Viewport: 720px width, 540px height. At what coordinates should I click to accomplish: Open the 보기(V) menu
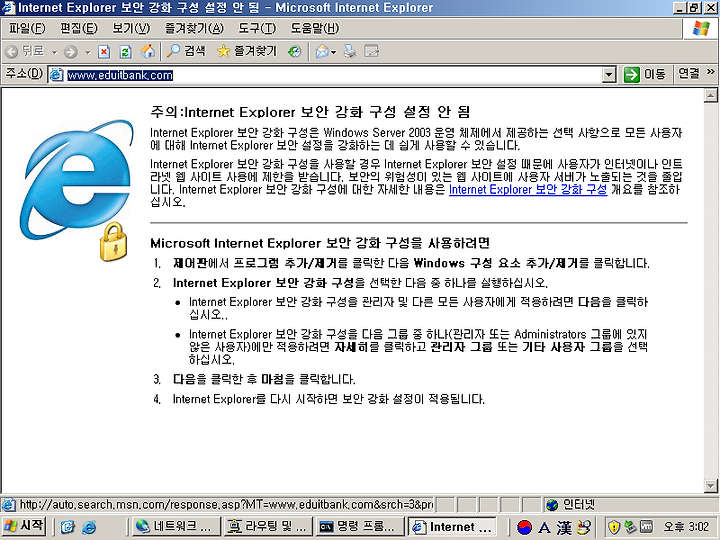click(x=131, y=28)
